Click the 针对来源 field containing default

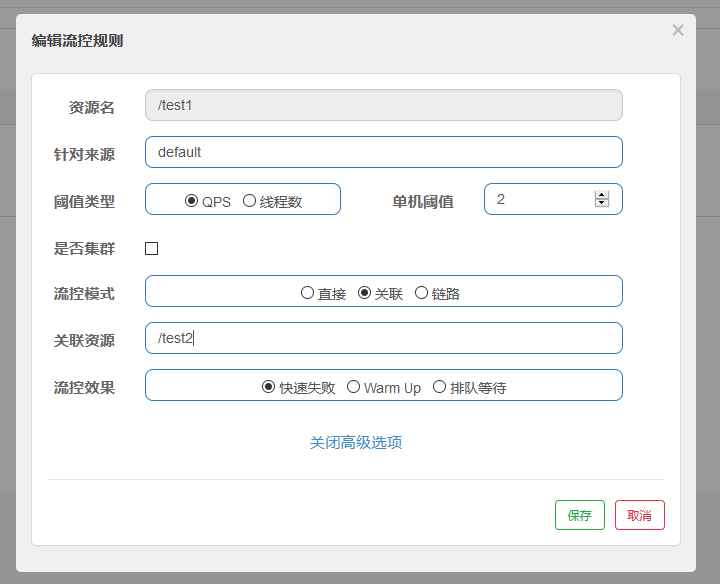click(383, 152)
